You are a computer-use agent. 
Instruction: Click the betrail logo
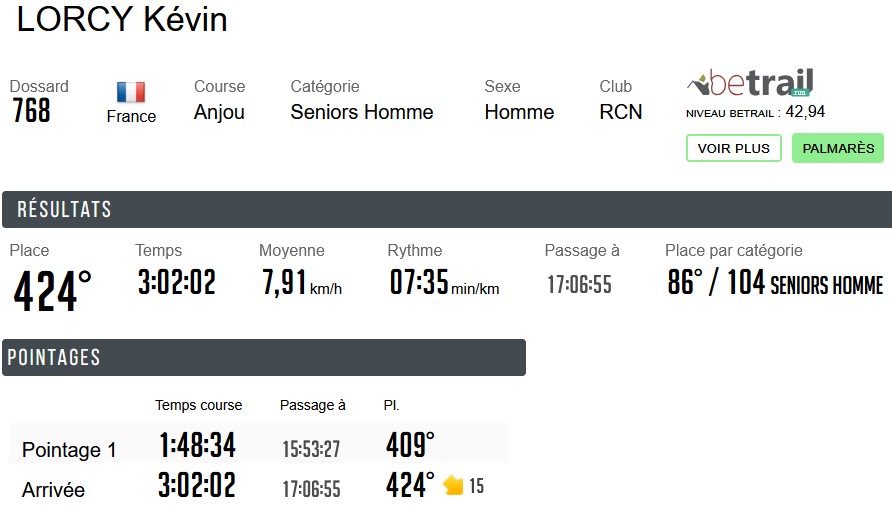tap(750, 83)
